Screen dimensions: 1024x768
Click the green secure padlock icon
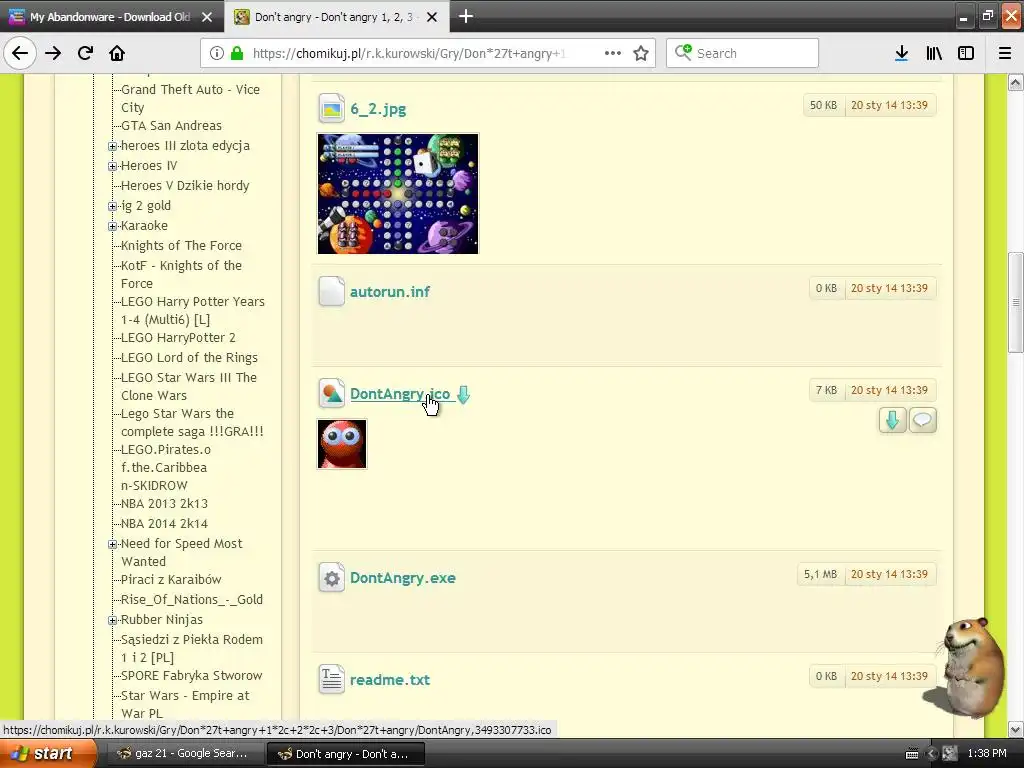coord(236,53)
